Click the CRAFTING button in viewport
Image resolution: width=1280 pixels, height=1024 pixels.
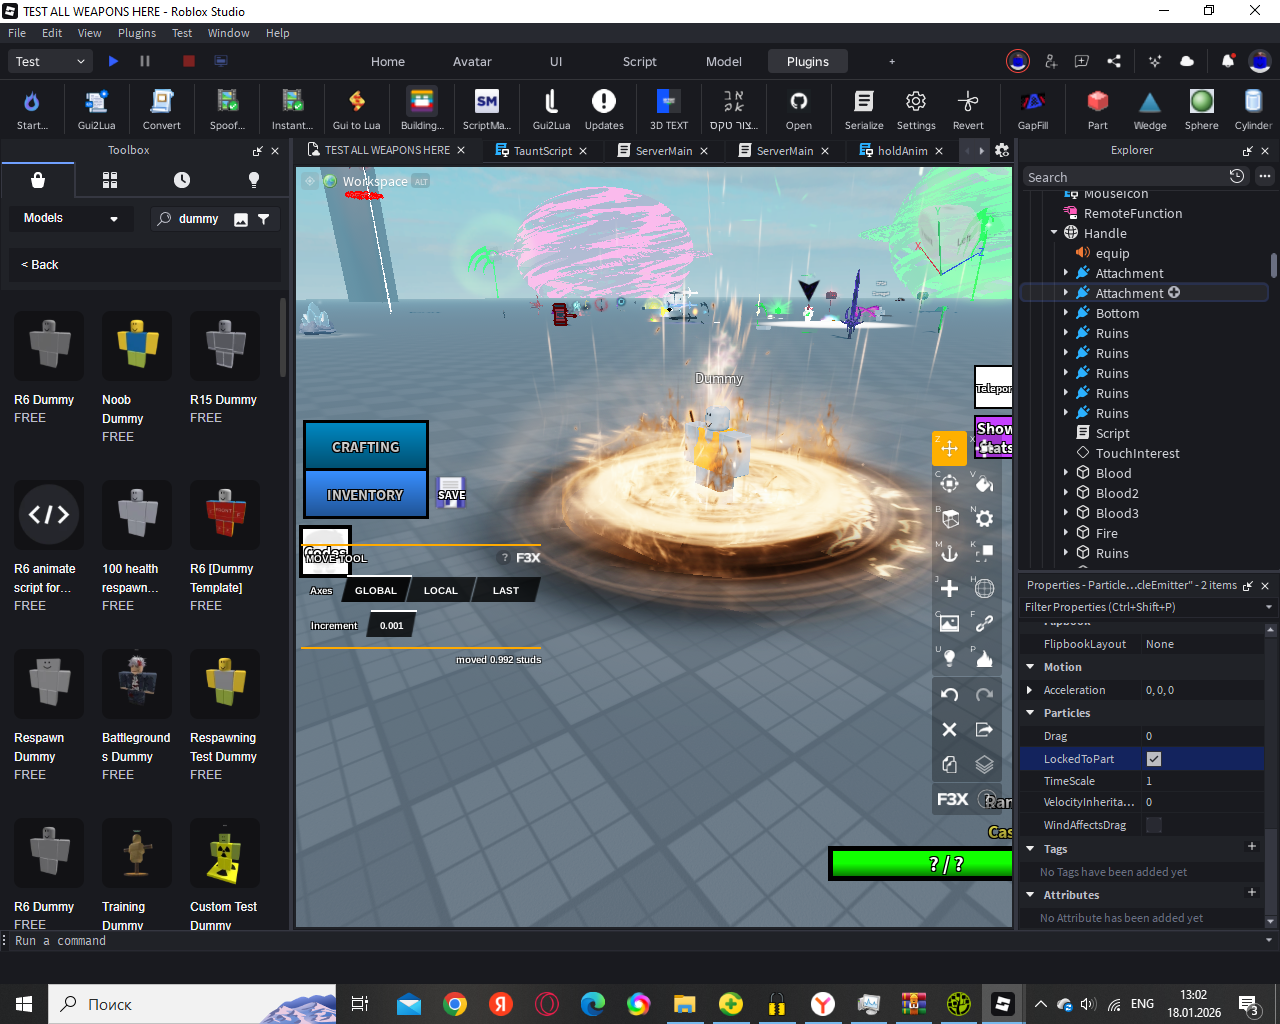coord(366,446)
